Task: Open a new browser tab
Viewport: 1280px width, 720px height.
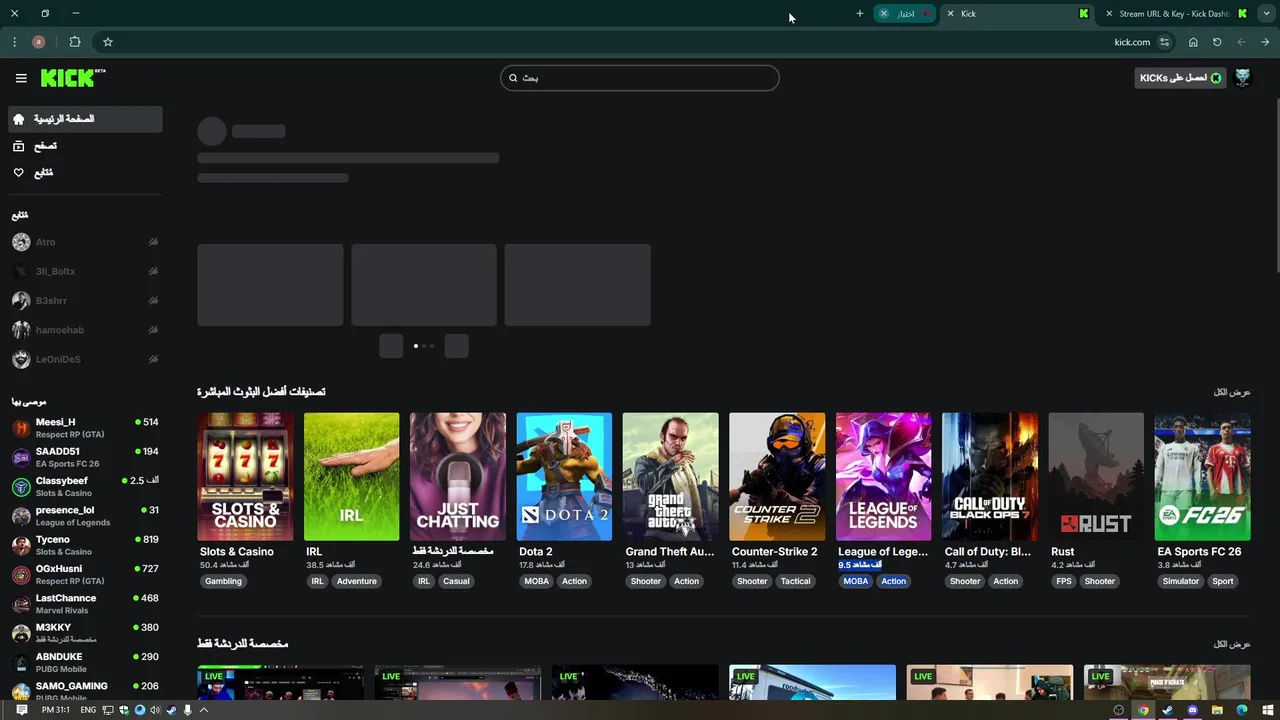Action: [x=859, y=14]
